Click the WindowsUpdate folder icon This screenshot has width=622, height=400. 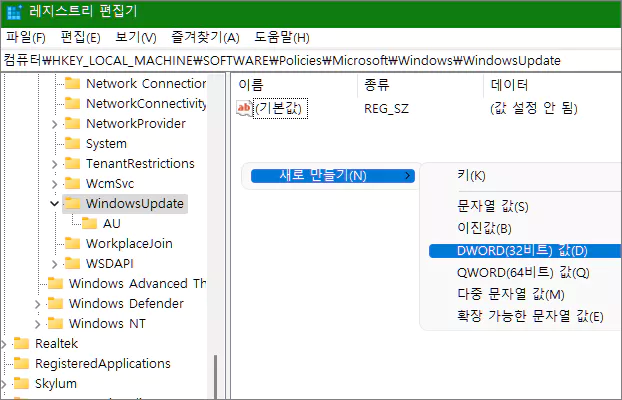[73, 203]
